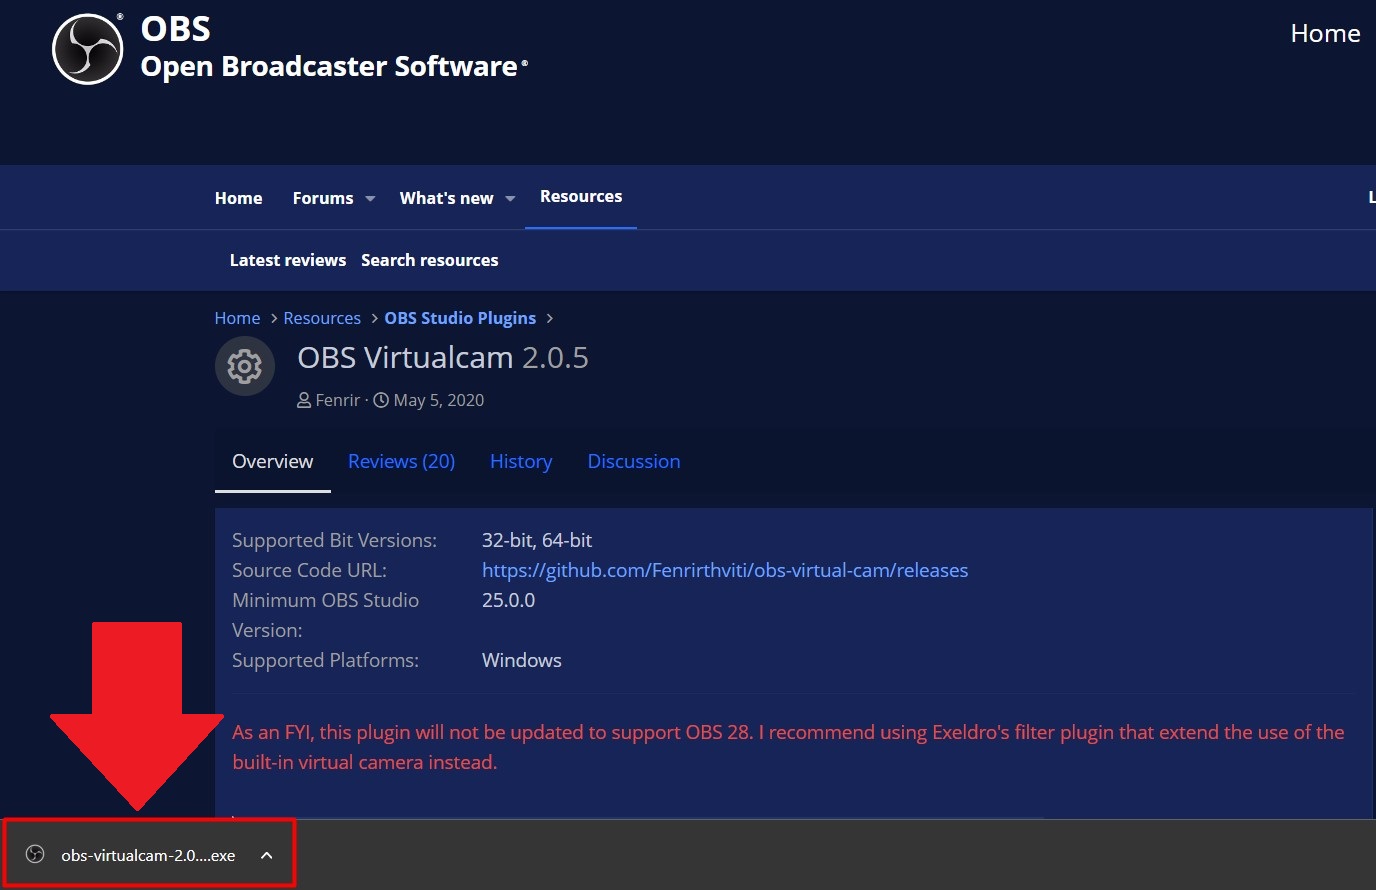
Task: Switch to the Discussion tab
Action: (633, 461)
